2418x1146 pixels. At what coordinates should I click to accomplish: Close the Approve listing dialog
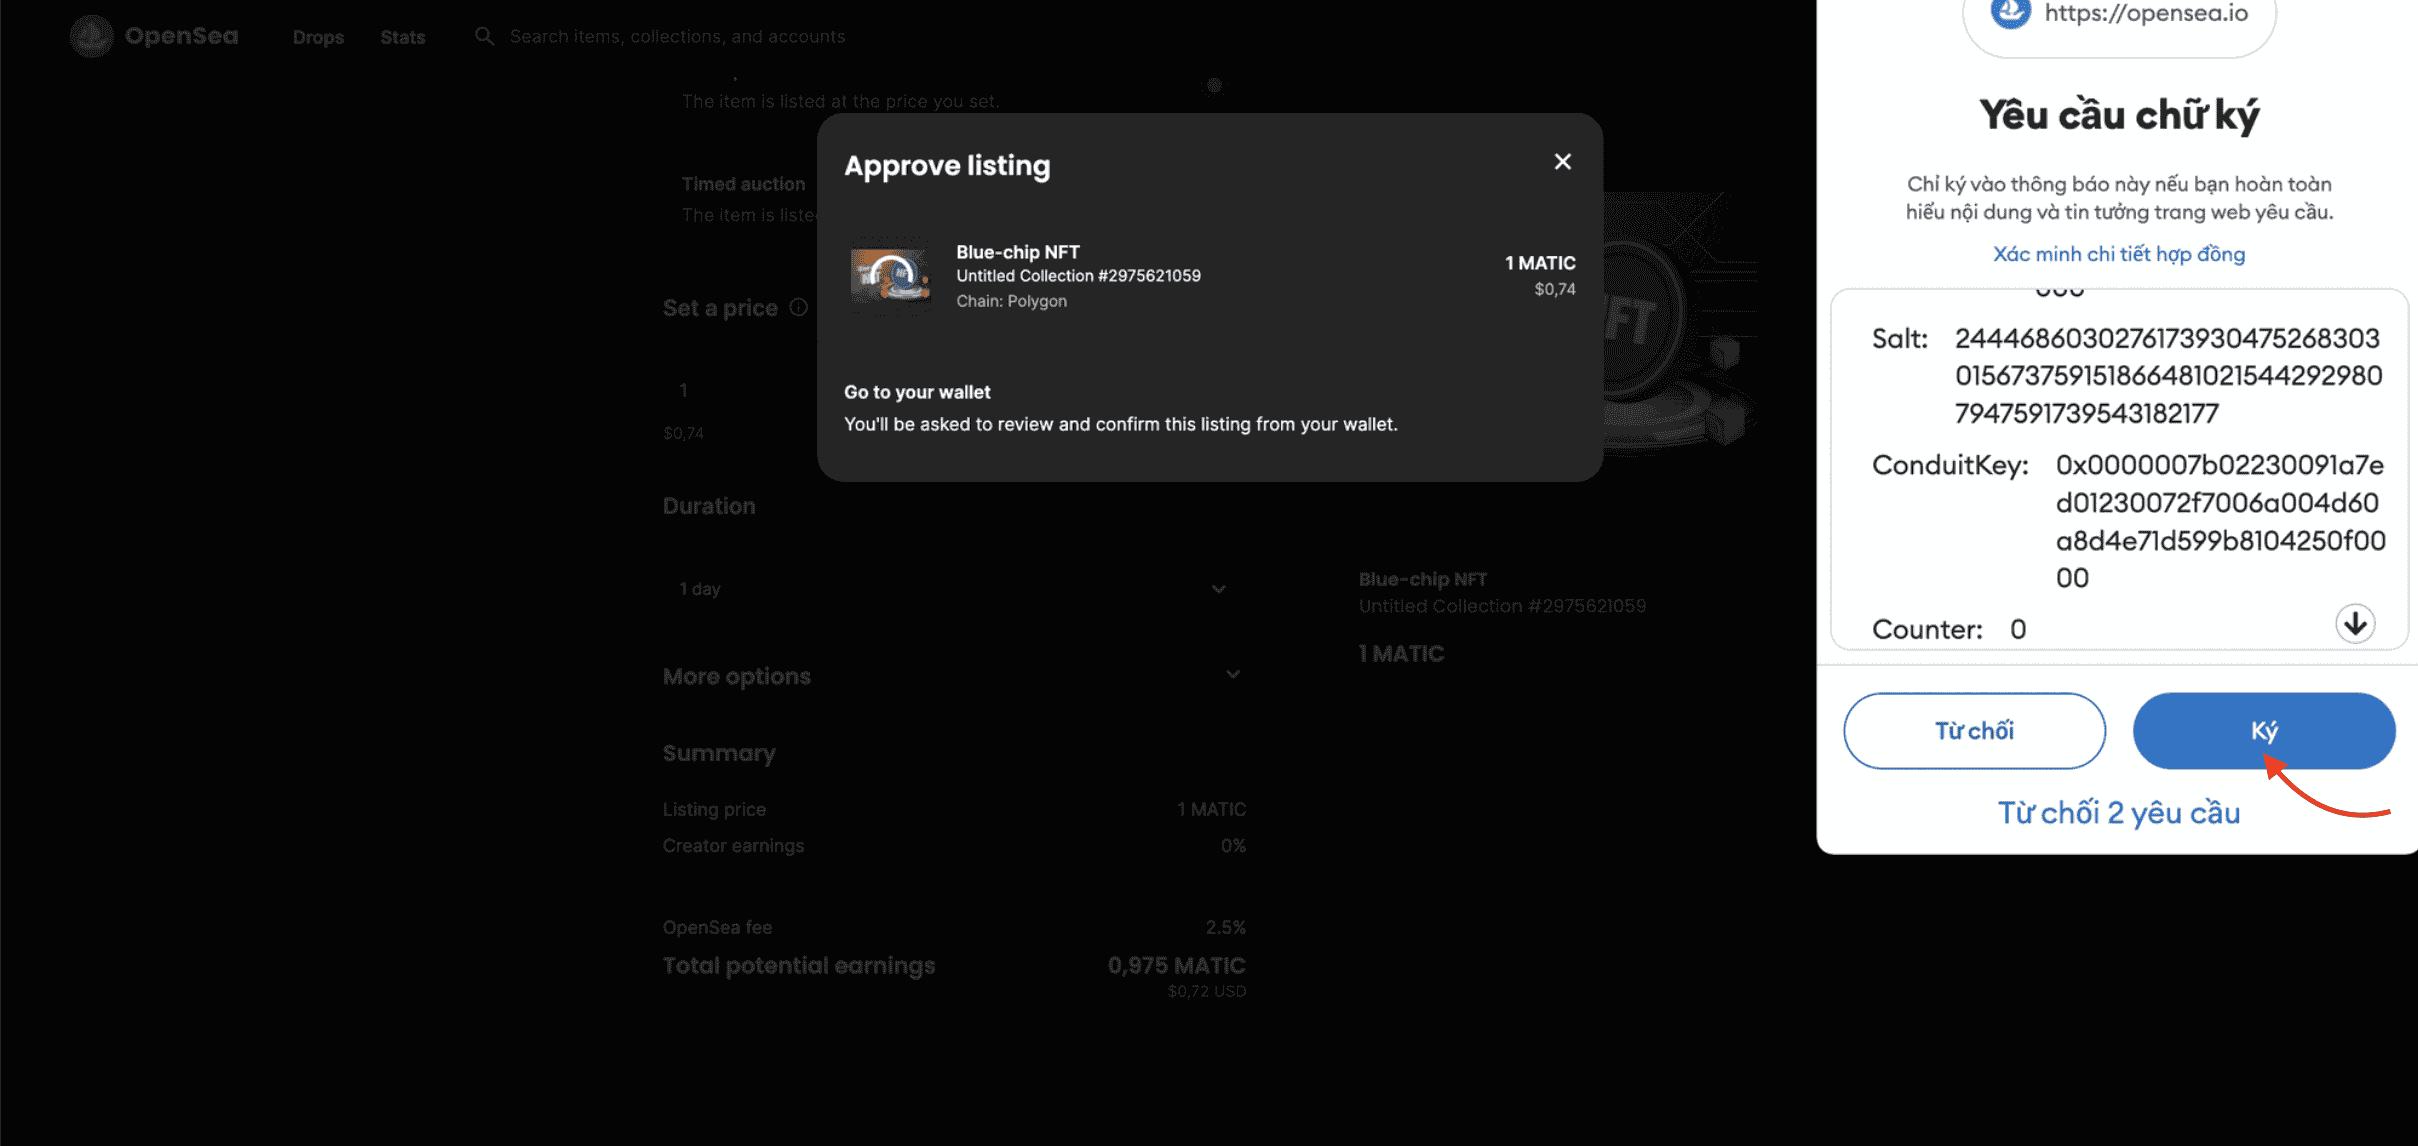[x=1562, y=162]
